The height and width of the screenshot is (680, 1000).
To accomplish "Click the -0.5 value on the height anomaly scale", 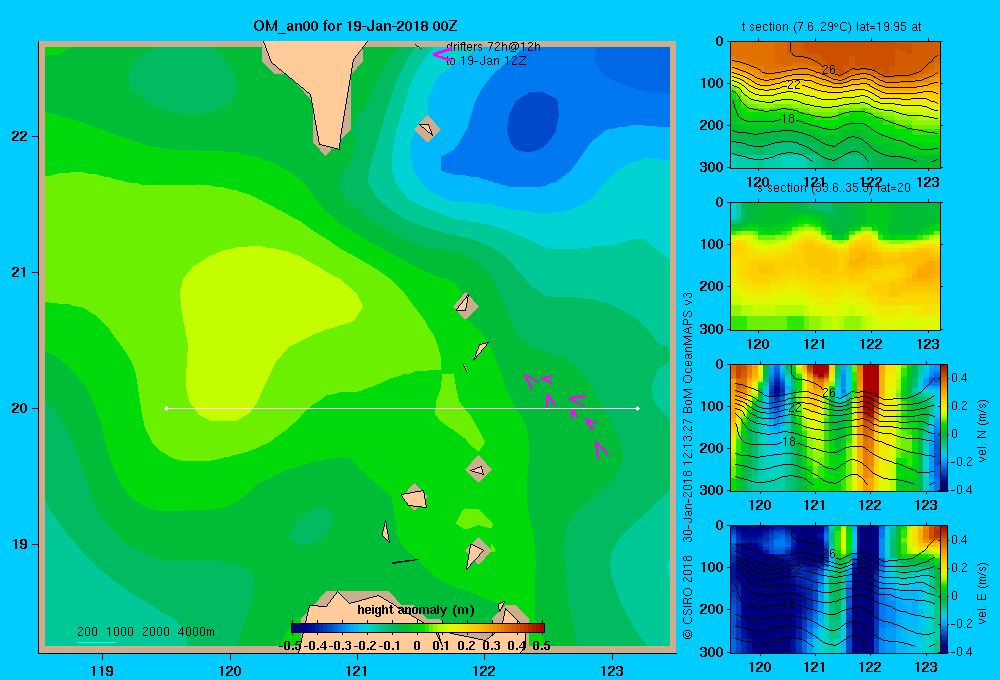I will click(290, 646).
